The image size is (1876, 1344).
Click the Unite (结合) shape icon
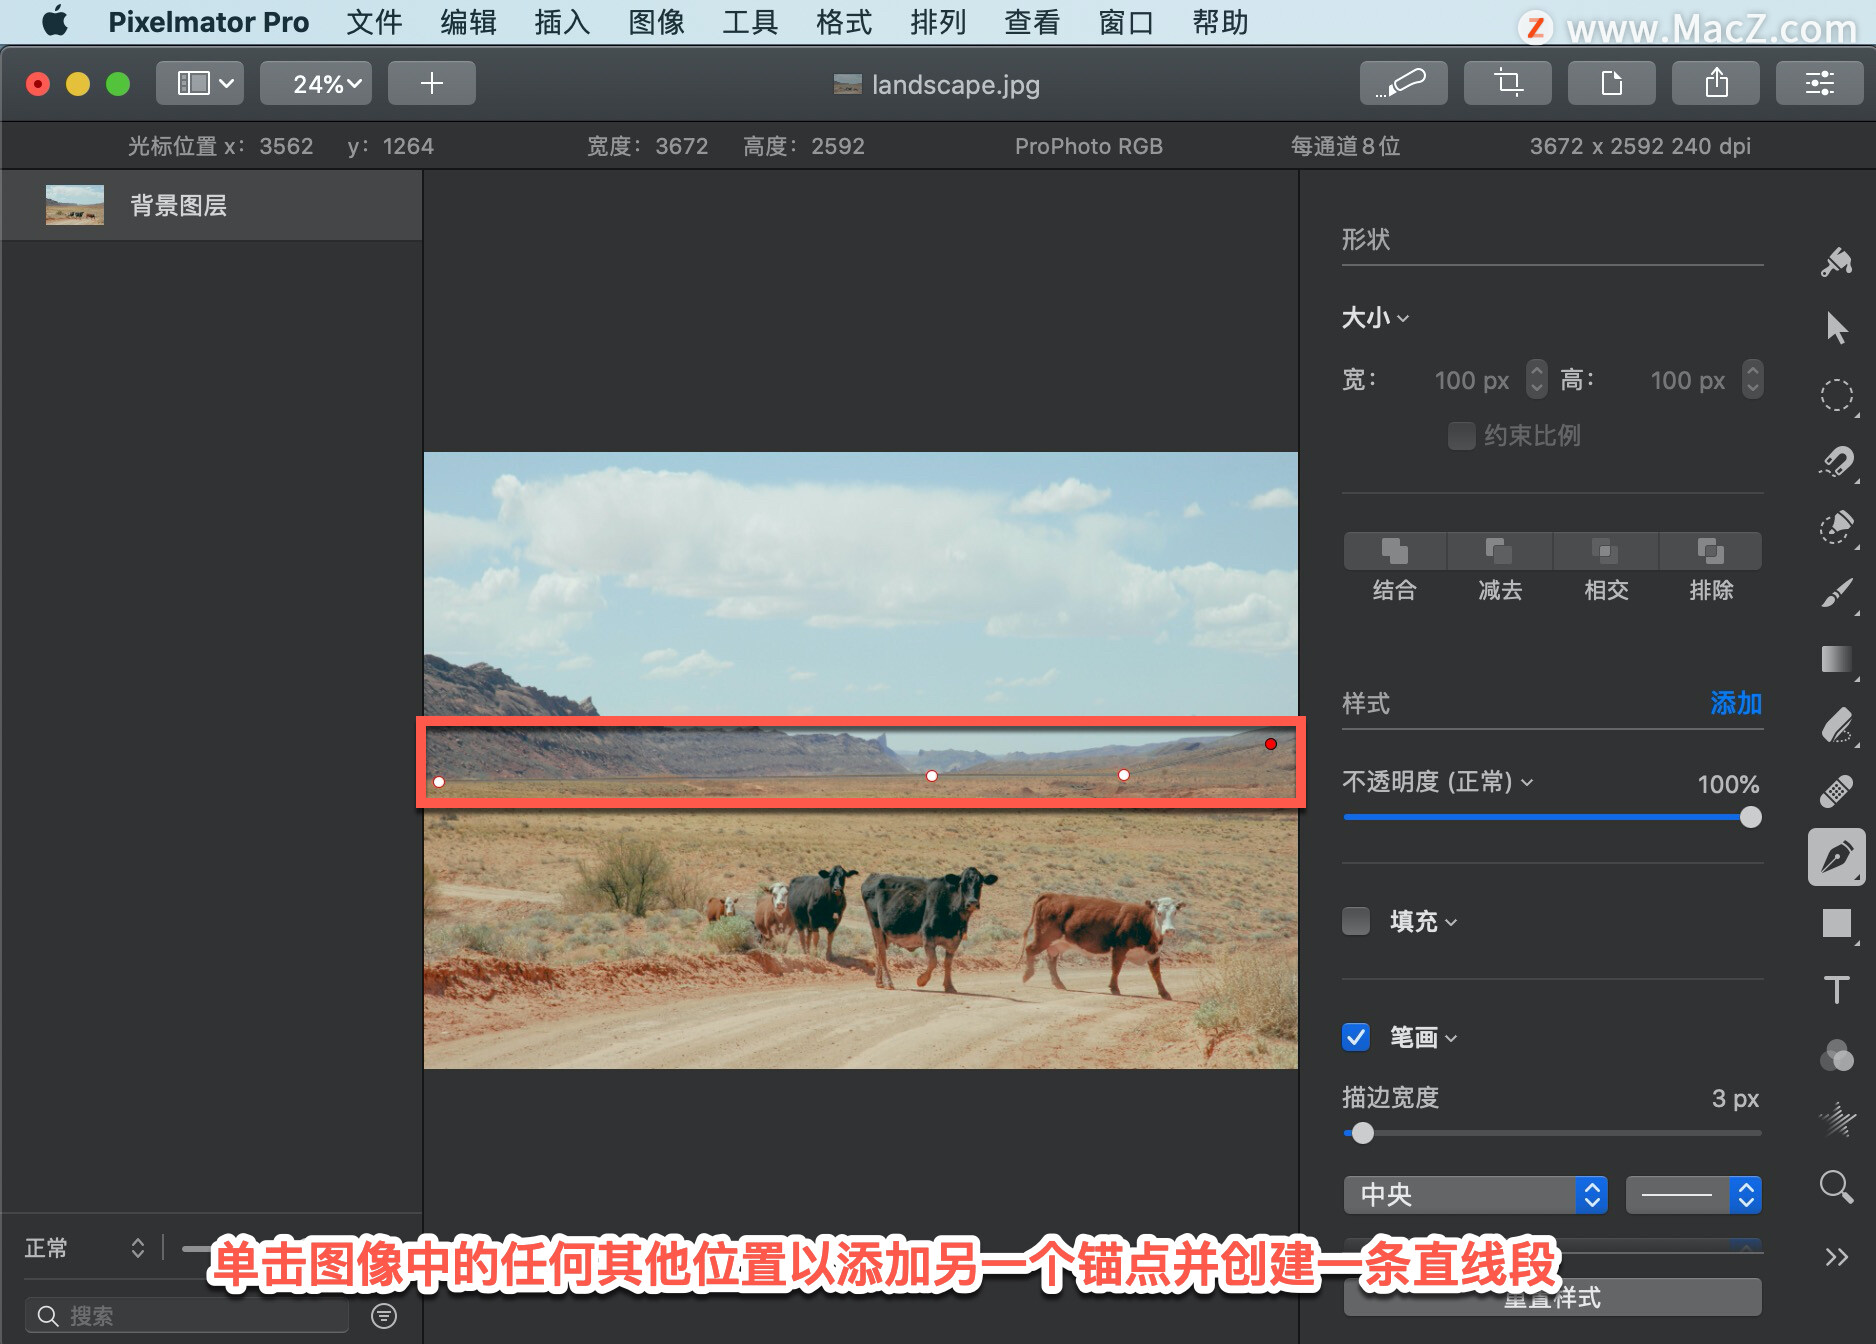tap(1394, 551)
